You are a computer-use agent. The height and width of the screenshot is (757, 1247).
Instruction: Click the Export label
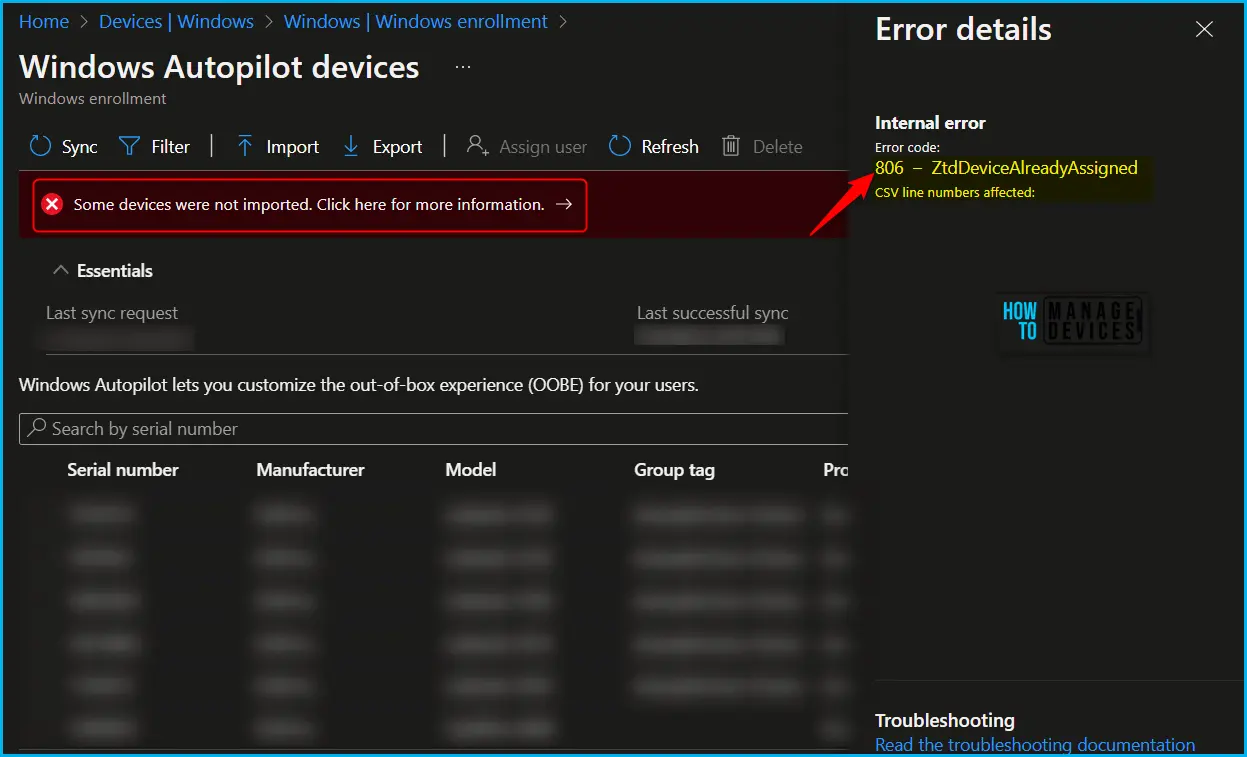pos(398,147)
